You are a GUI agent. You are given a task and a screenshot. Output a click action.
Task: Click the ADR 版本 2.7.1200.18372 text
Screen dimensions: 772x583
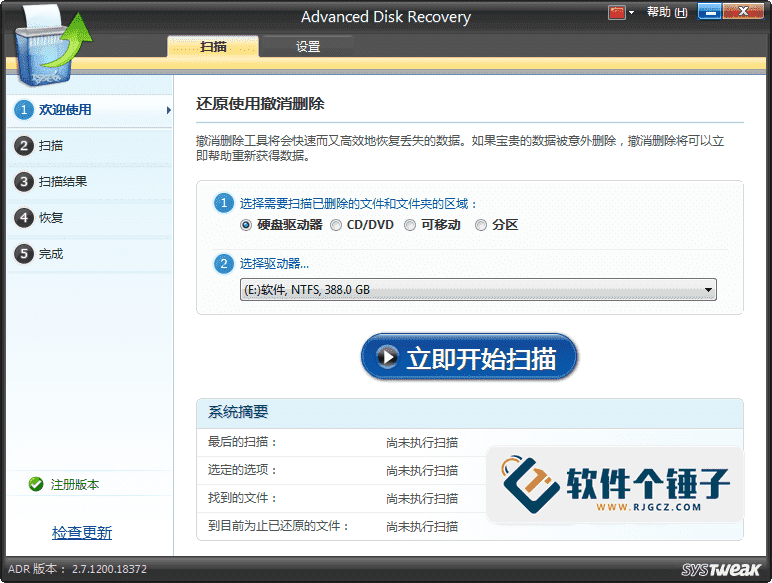pyautogui.click(x=77, y=569)
